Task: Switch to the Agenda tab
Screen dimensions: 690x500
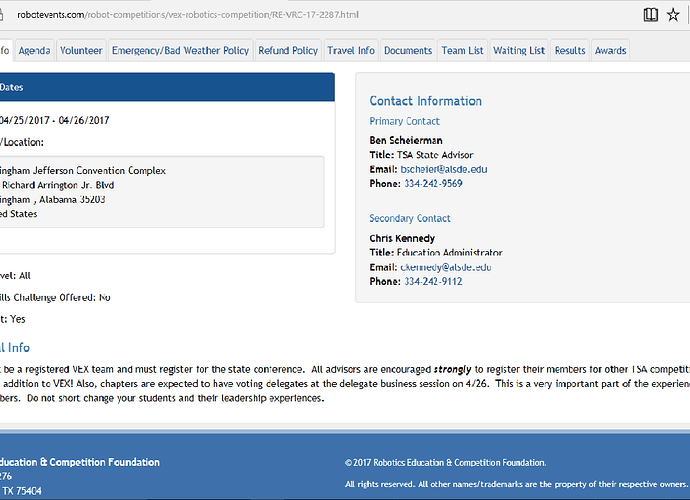Action: click(x=35, y=50)
